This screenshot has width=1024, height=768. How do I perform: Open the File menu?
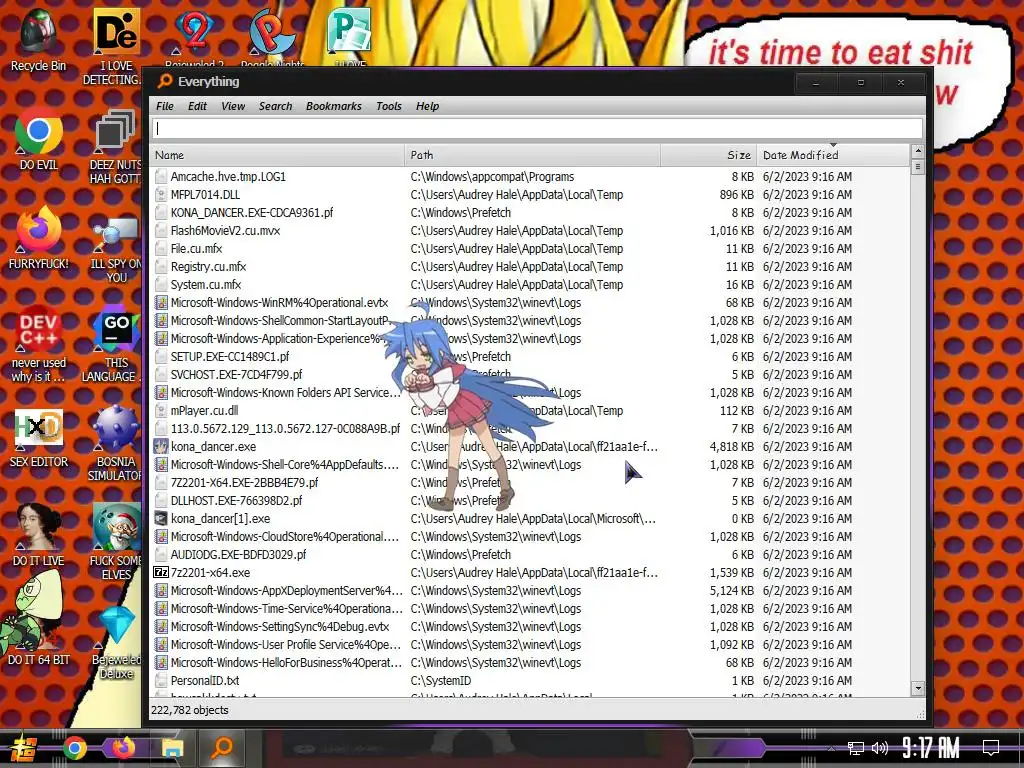165,106
